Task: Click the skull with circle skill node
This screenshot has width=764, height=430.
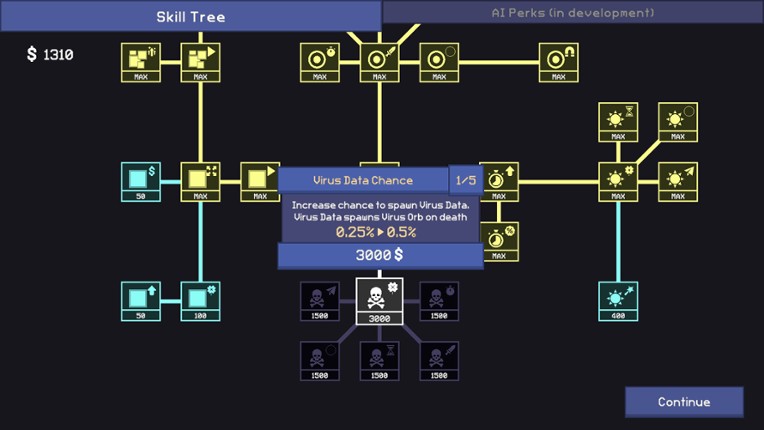Action: pos(320,360)
